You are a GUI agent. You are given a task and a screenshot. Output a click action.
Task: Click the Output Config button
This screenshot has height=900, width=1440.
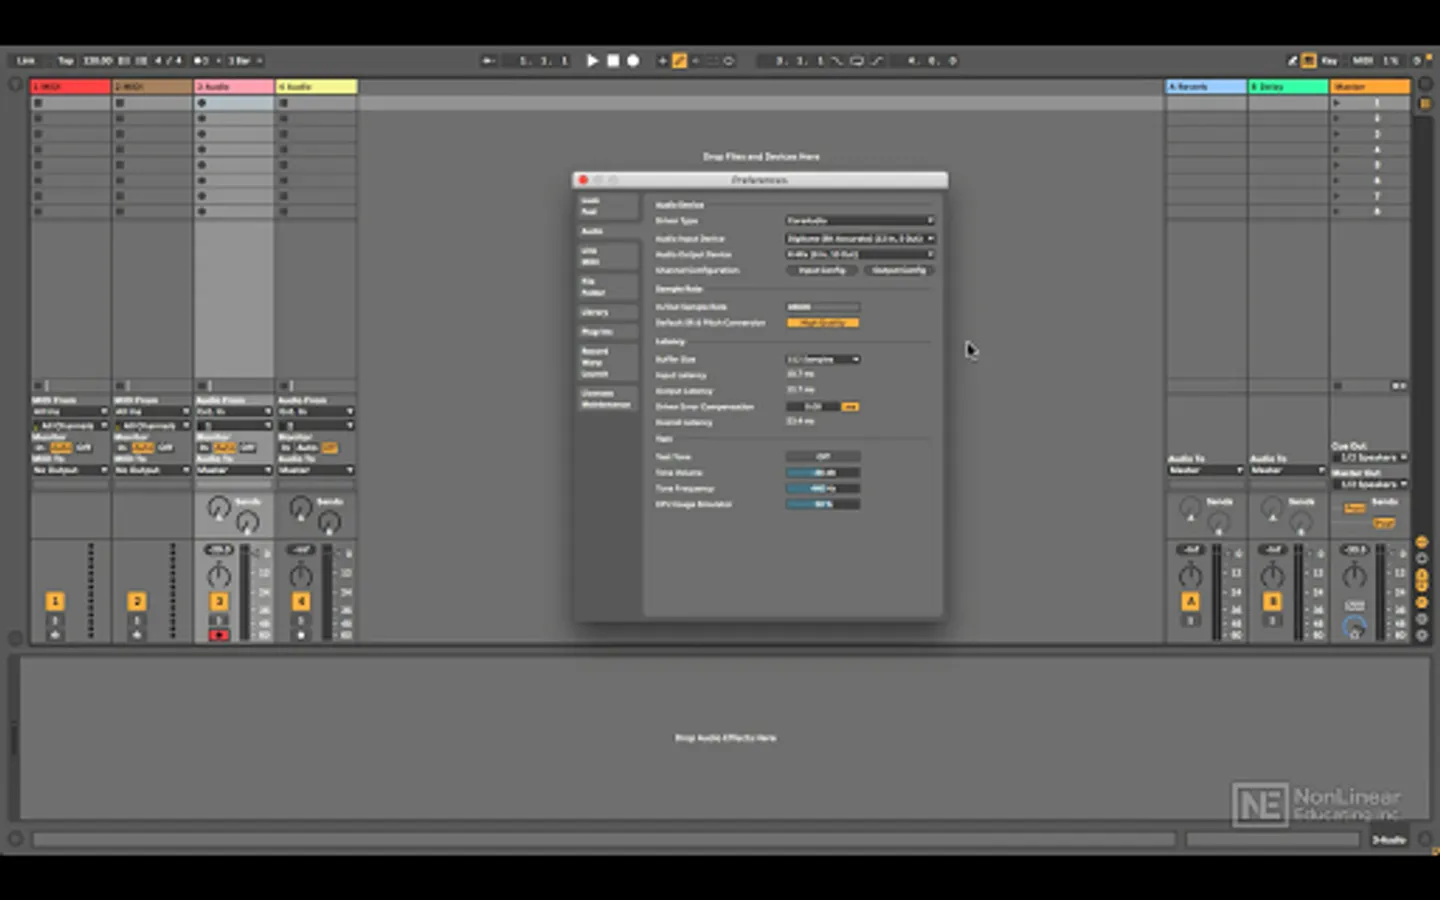pyautogui.click(x=898, y=270)
